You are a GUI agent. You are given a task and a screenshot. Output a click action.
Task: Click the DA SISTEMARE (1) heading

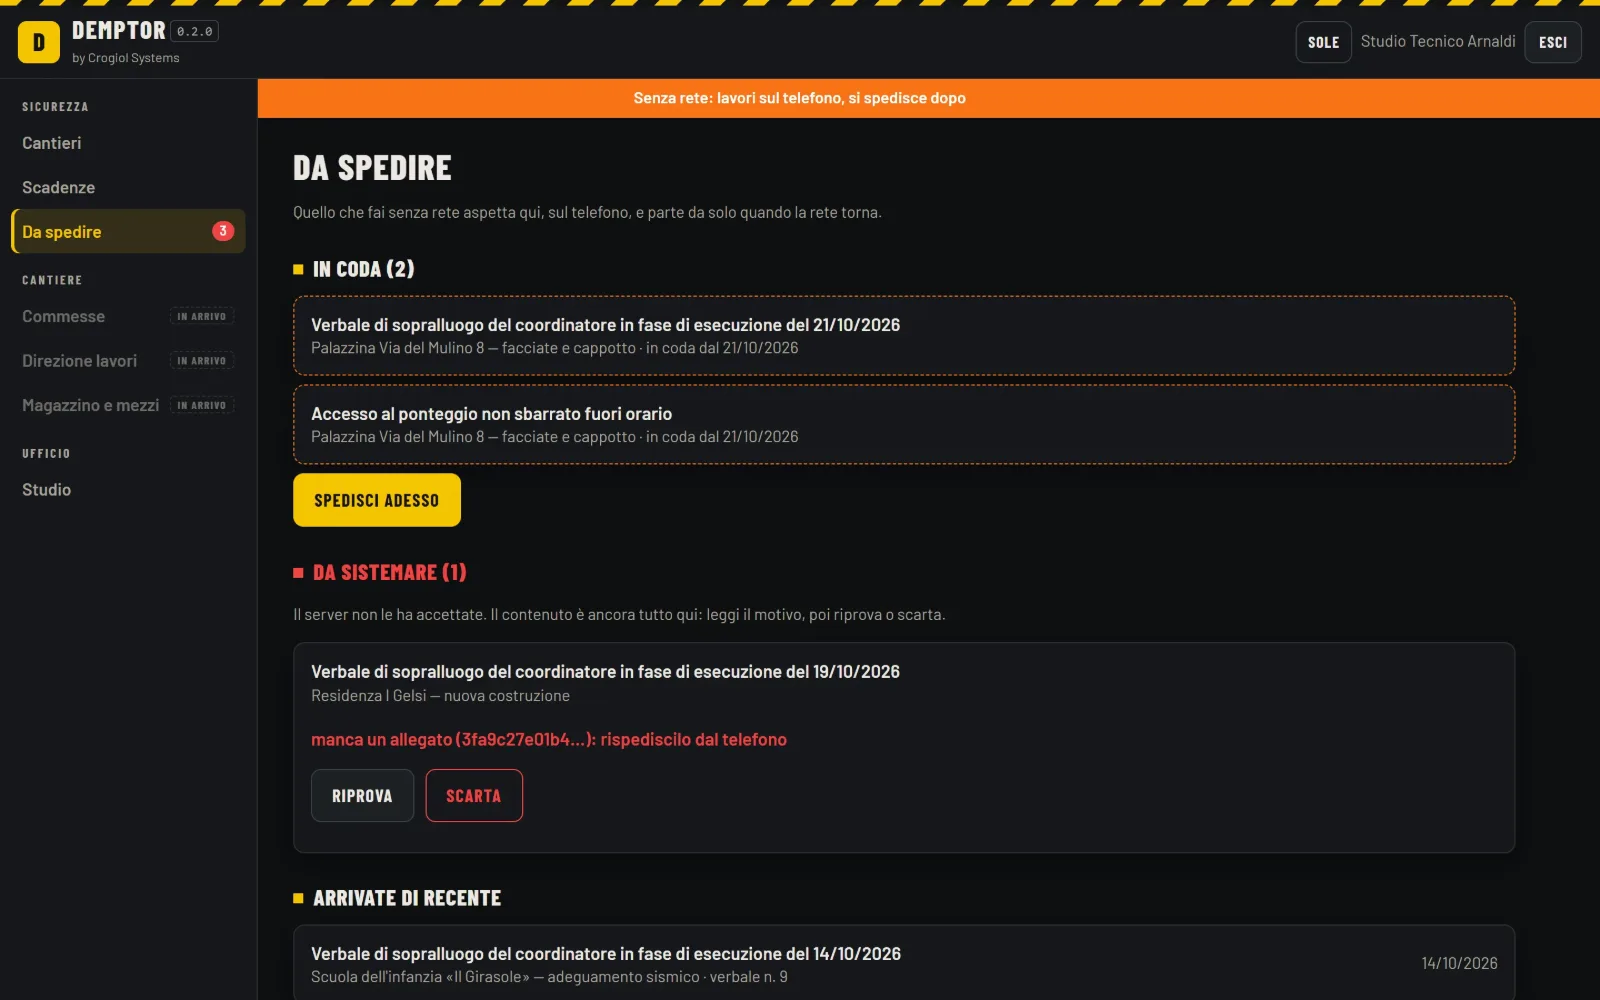click(x=389, y=572)
